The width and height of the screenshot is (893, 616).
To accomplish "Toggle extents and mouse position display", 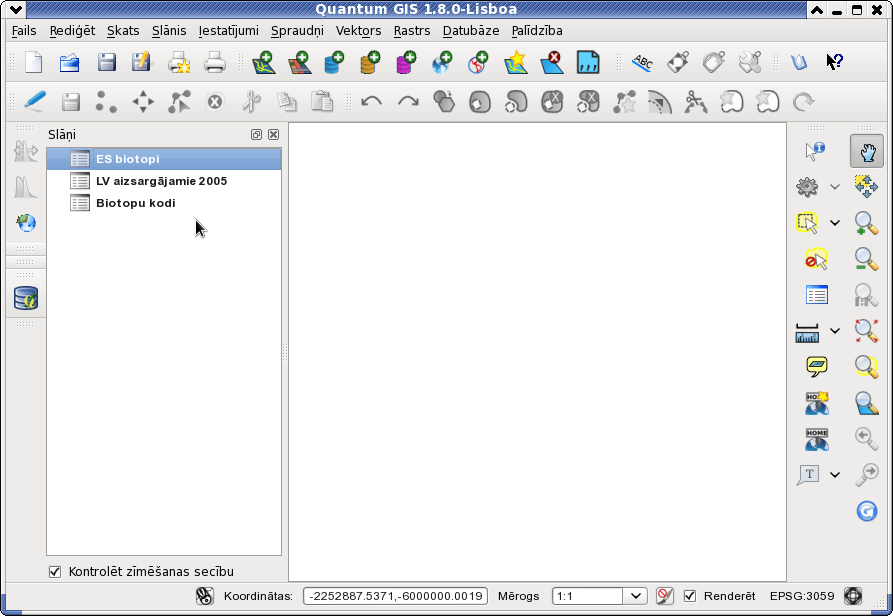I will click(x=204, y=596).
